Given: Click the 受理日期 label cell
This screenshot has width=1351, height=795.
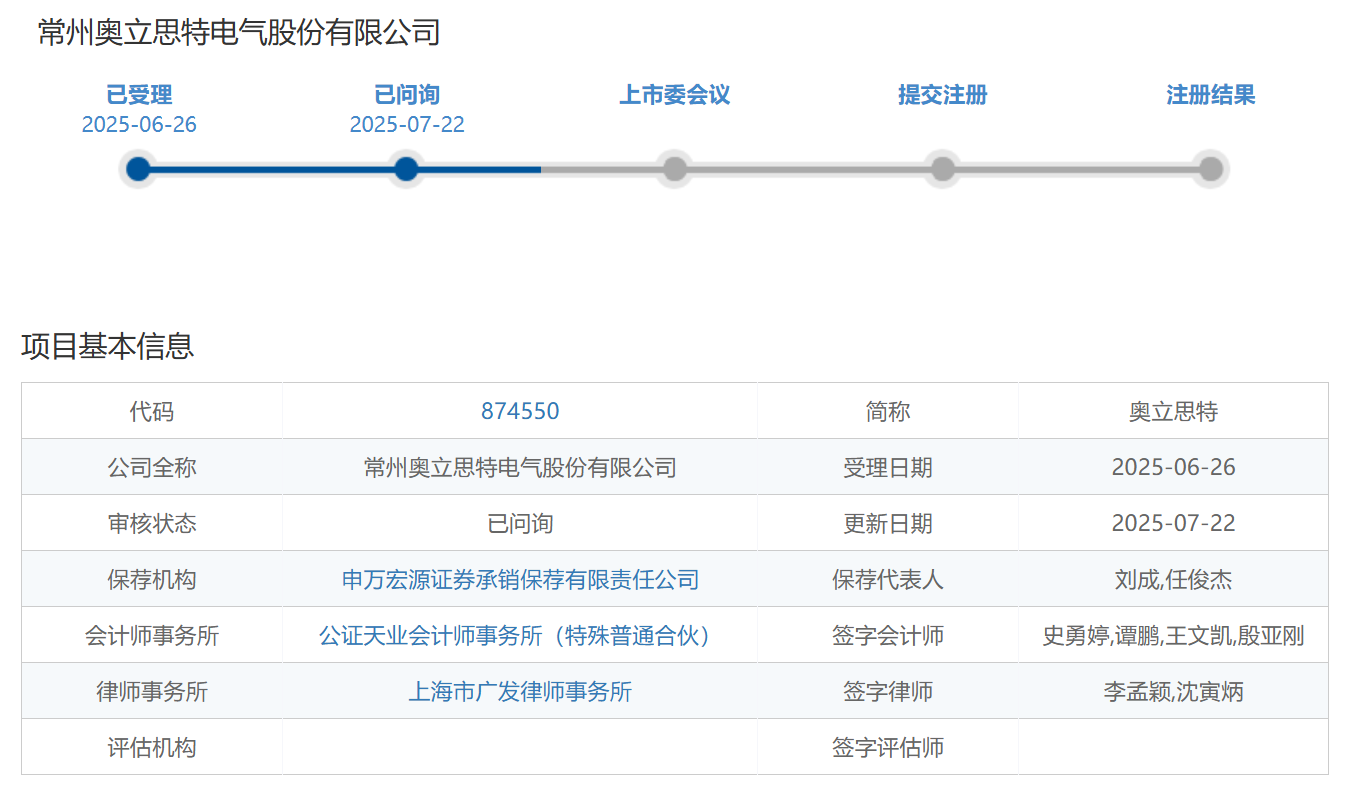Looking at the screenshot, I should [x=888, y=467].
